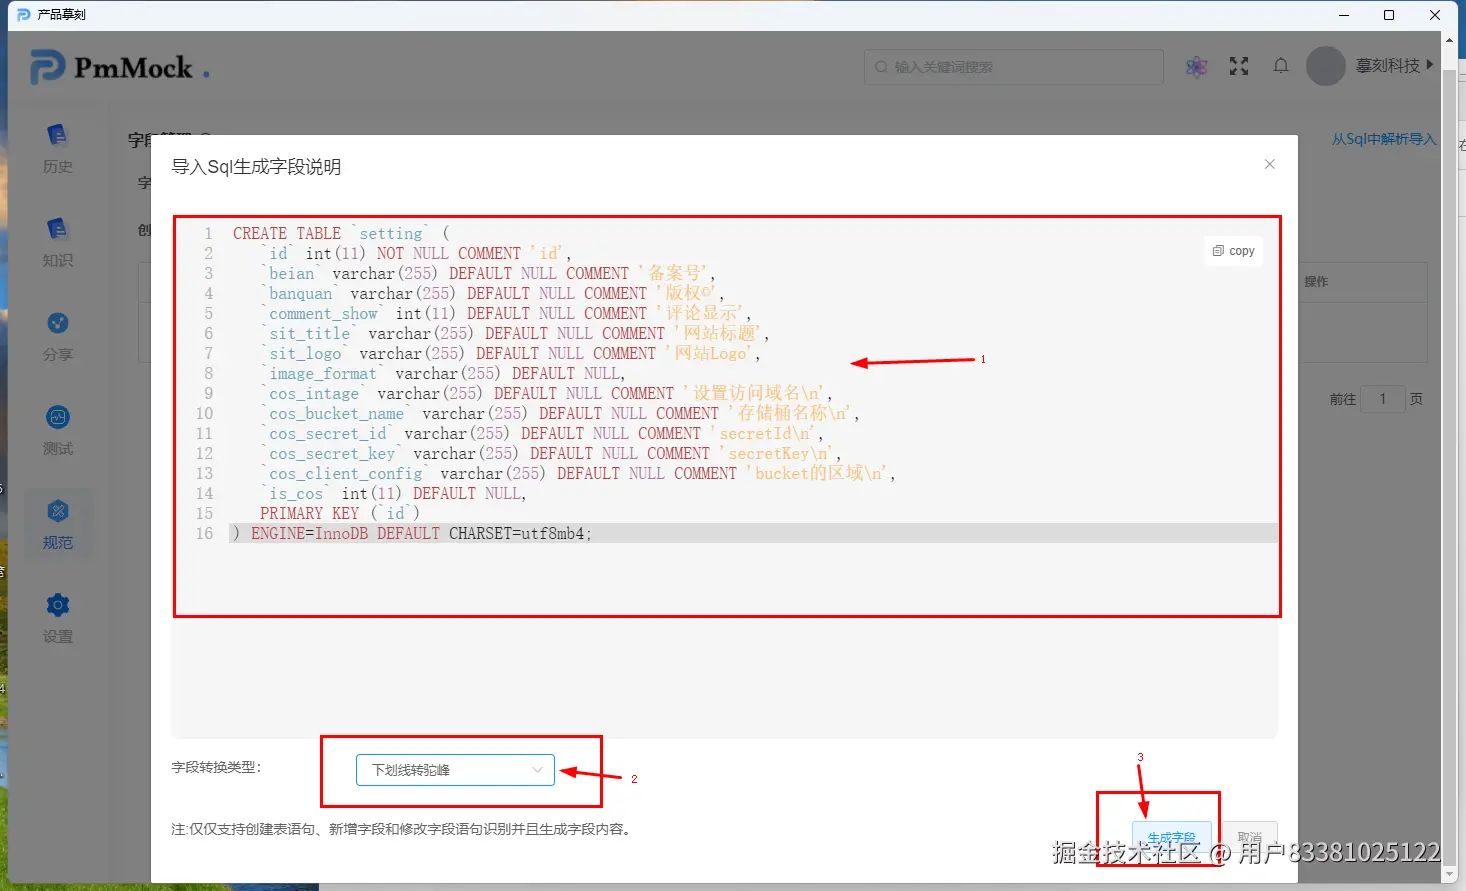Click the PmMock logo
The height and width of the screenshot is (891, 1466).
120,68
